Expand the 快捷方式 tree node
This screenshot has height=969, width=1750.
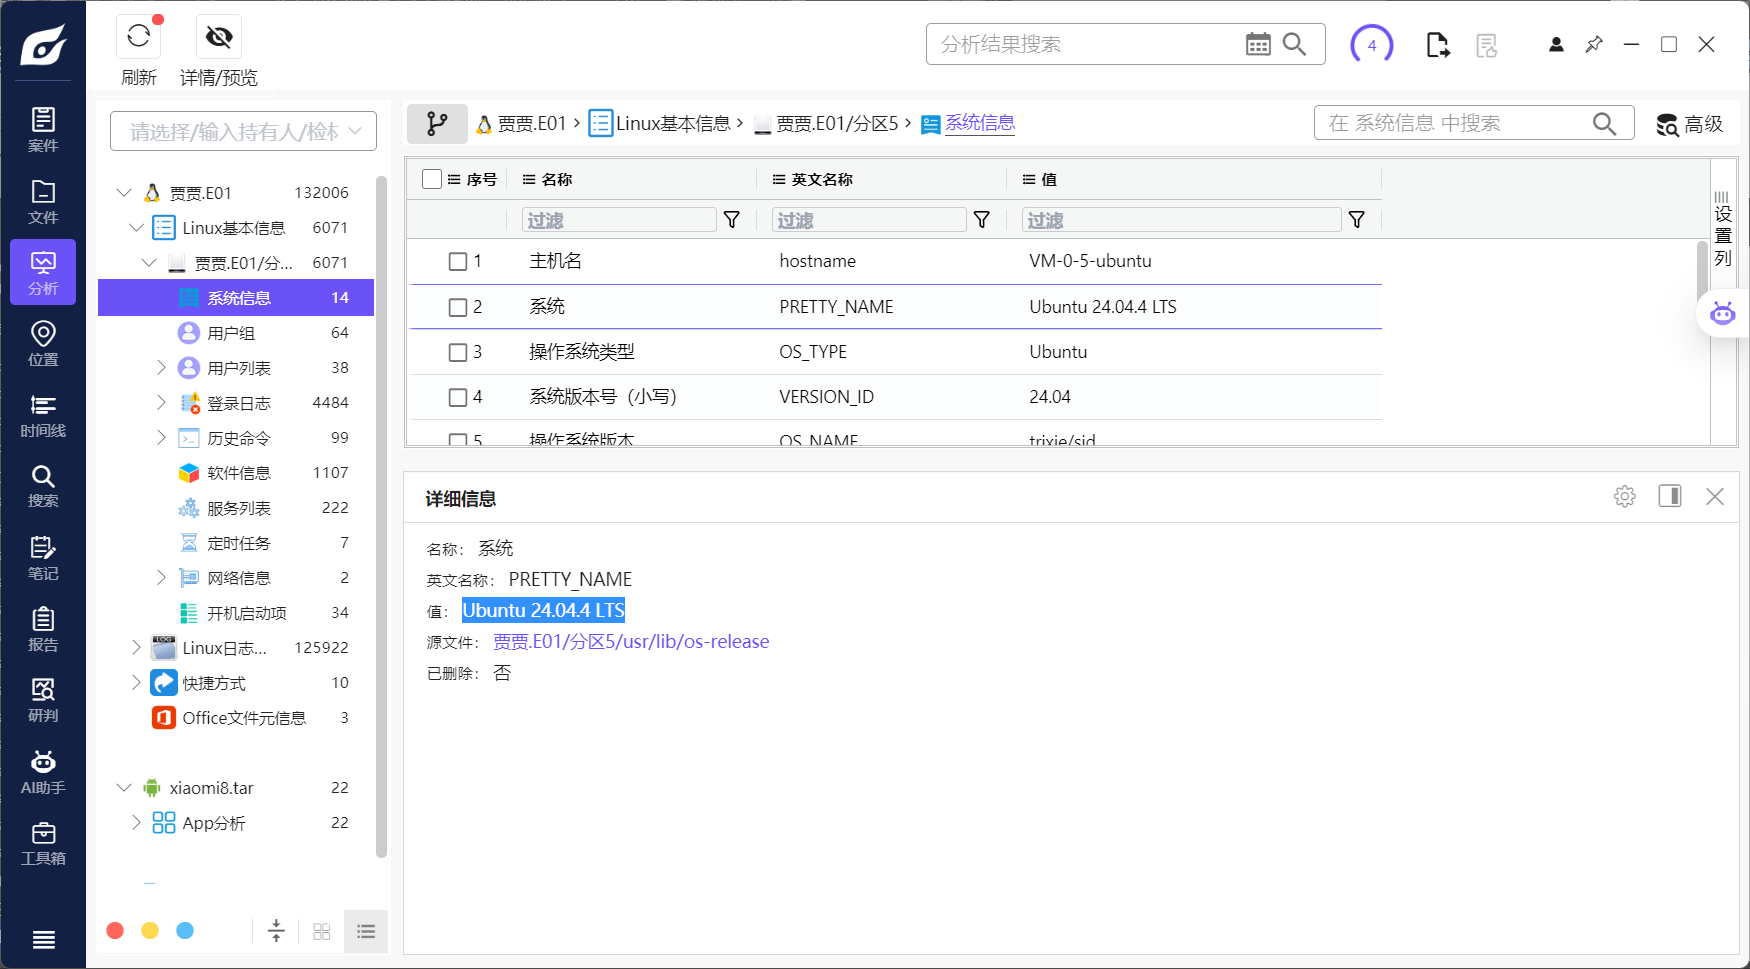tap(136, 683)
